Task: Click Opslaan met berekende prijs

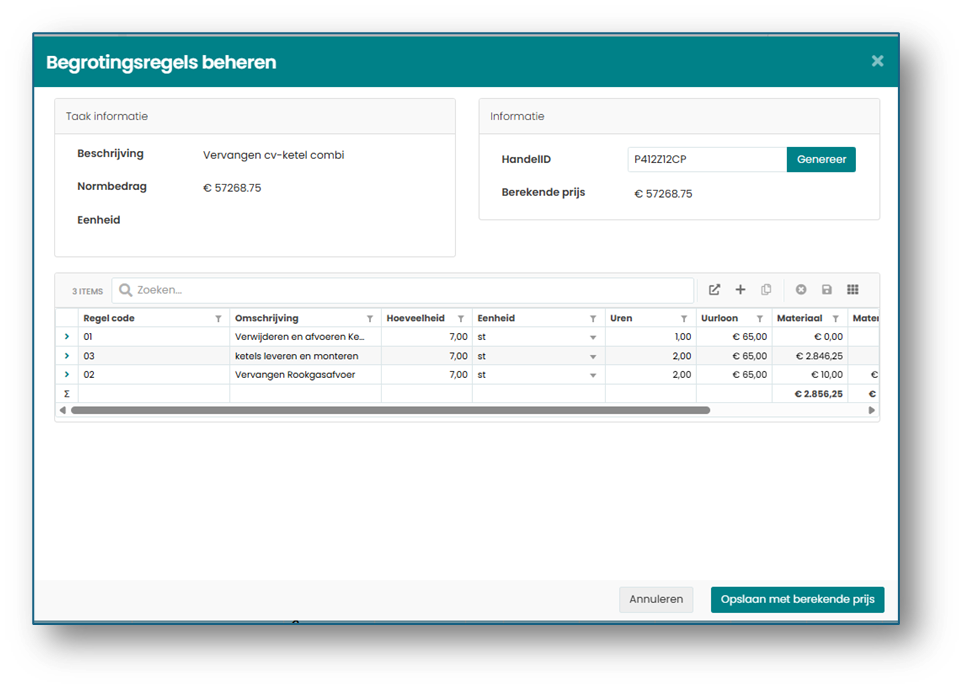Action: point(797,599)
